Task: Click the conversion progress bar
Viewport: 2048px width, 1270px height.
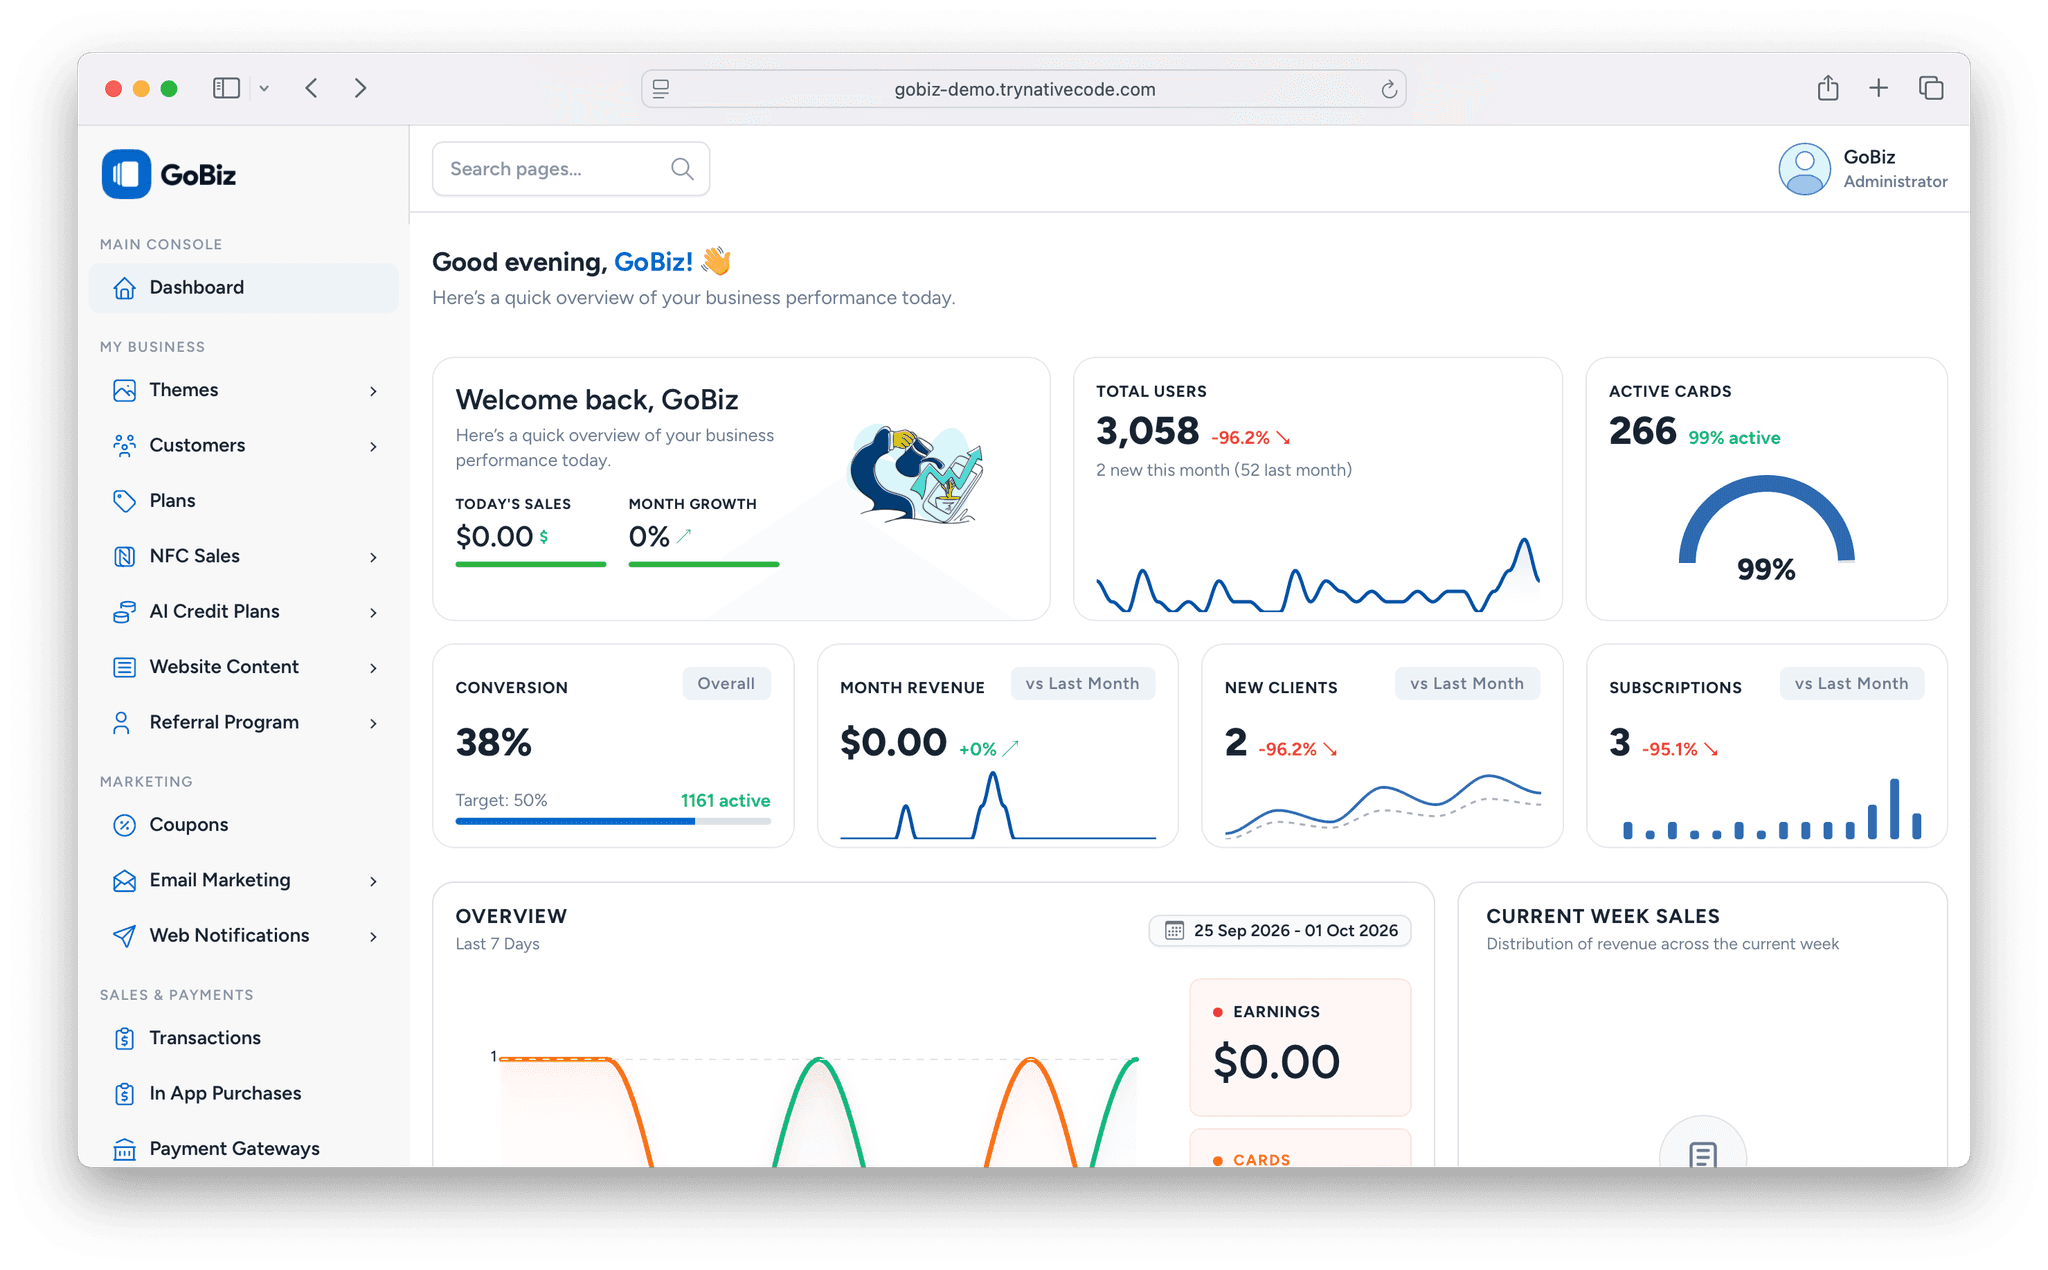Action: coord(613,821)
